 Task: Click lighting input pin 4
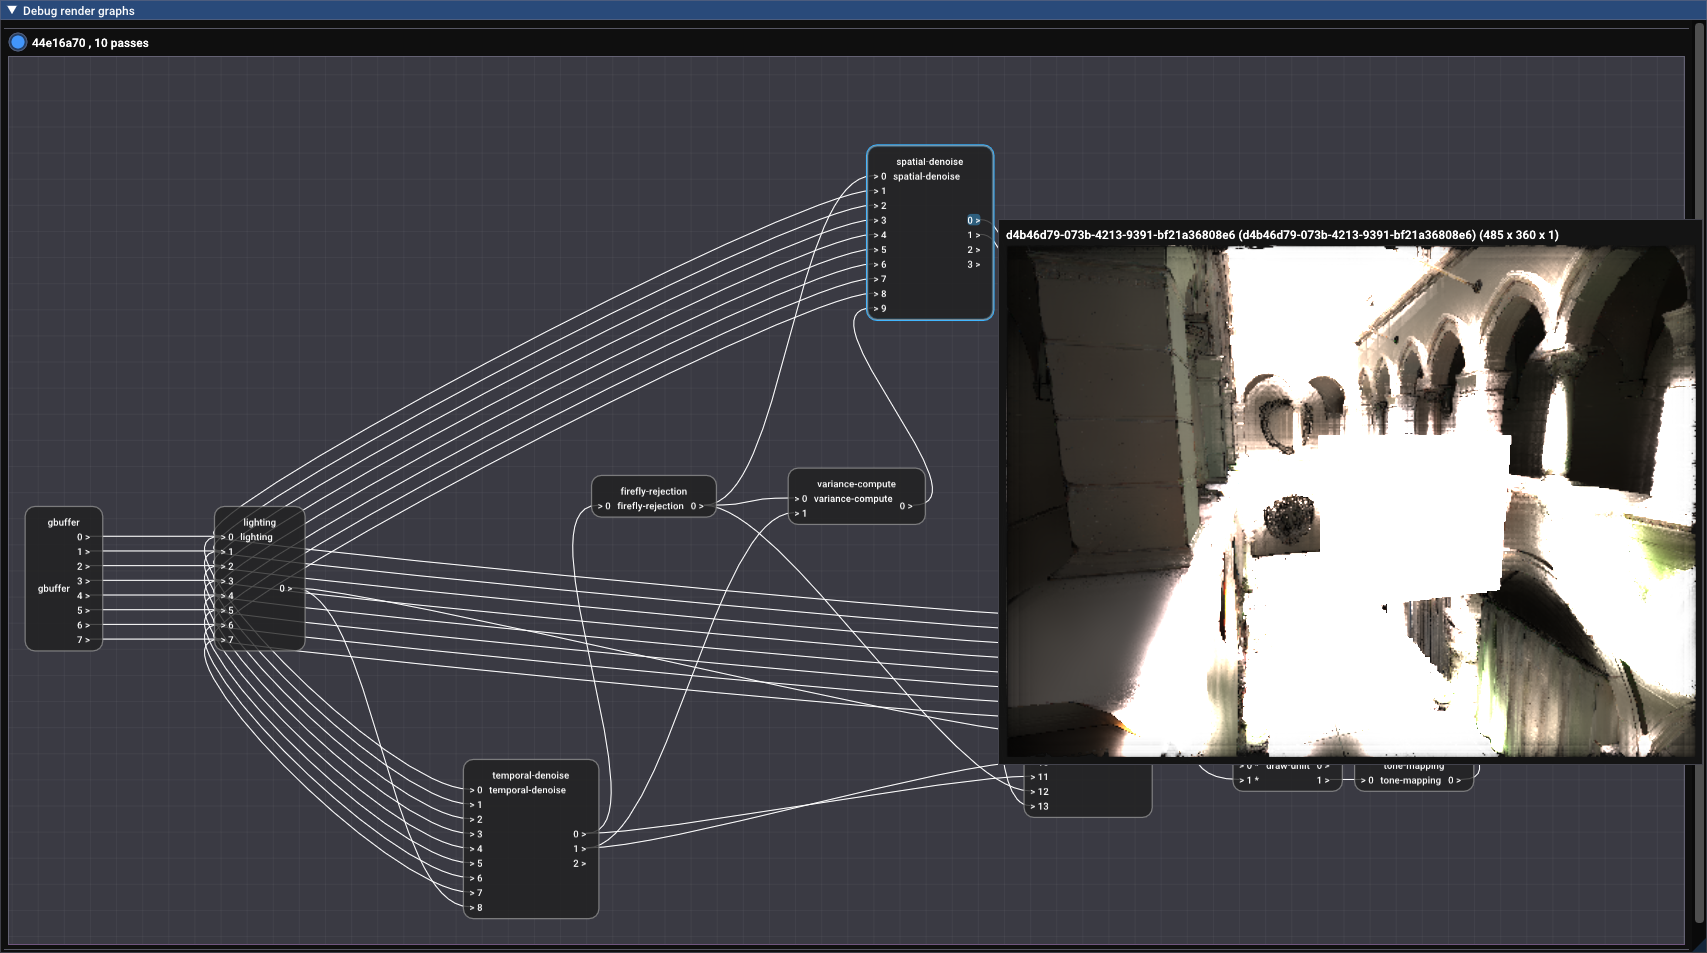tap(227, 596)
